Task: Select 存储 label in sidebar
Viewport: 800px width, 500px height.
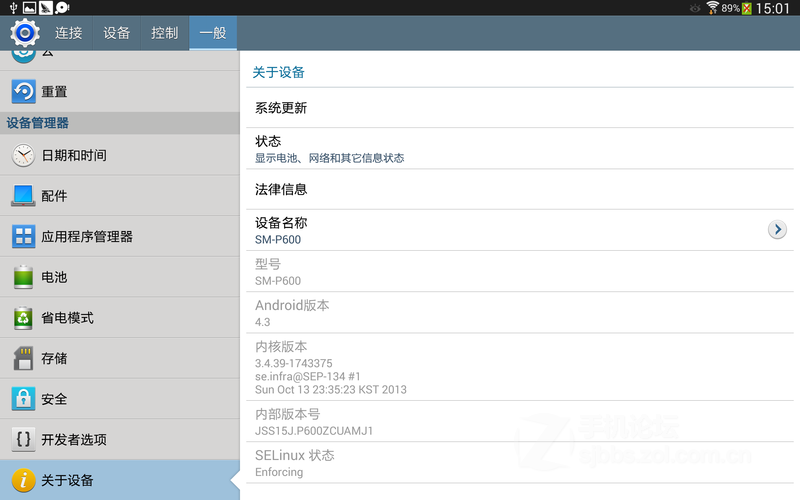Action: [x=54, y=359]
